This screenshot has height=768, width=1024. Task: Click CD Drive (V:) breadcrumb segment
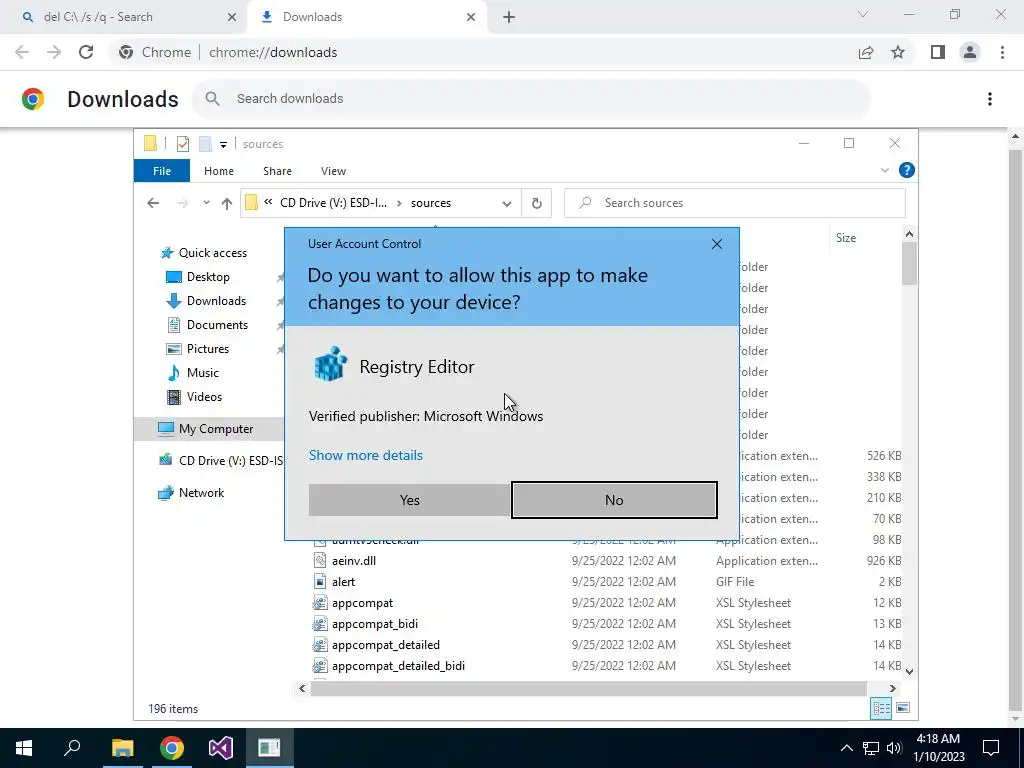(x=333, y=203)
